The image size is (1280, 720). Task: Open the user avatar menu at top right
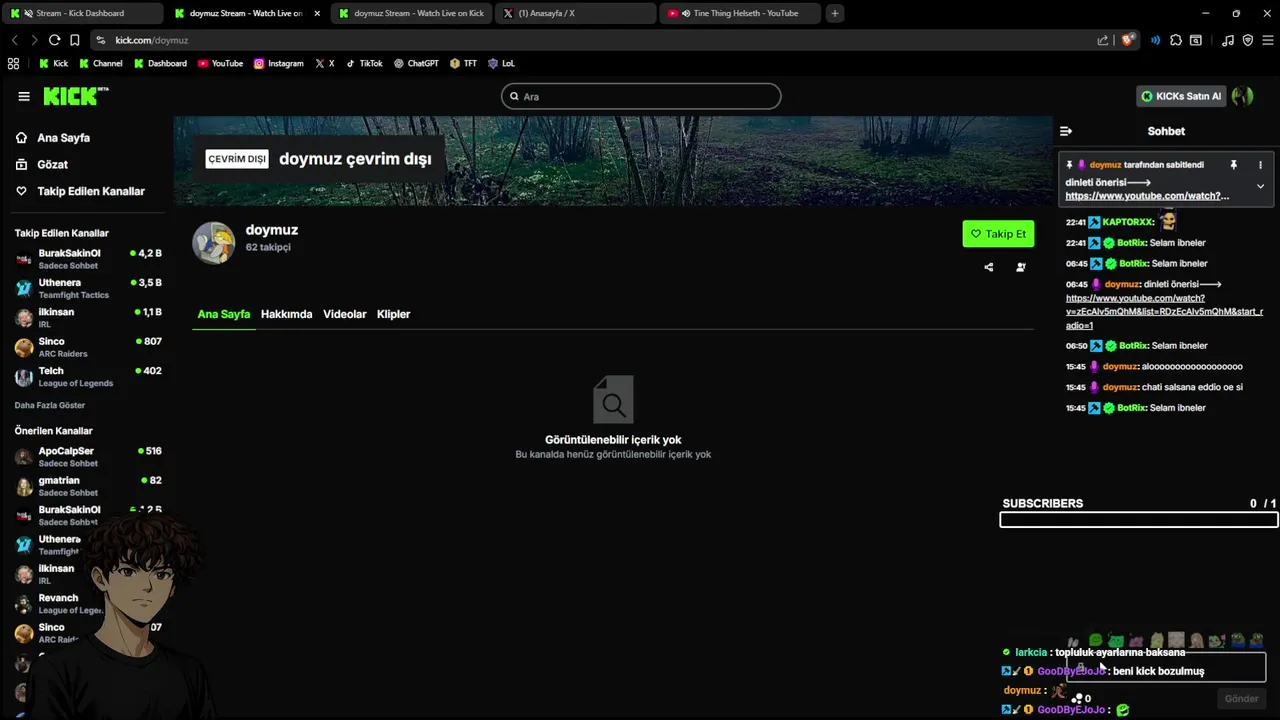click(x=1243, y=96)
